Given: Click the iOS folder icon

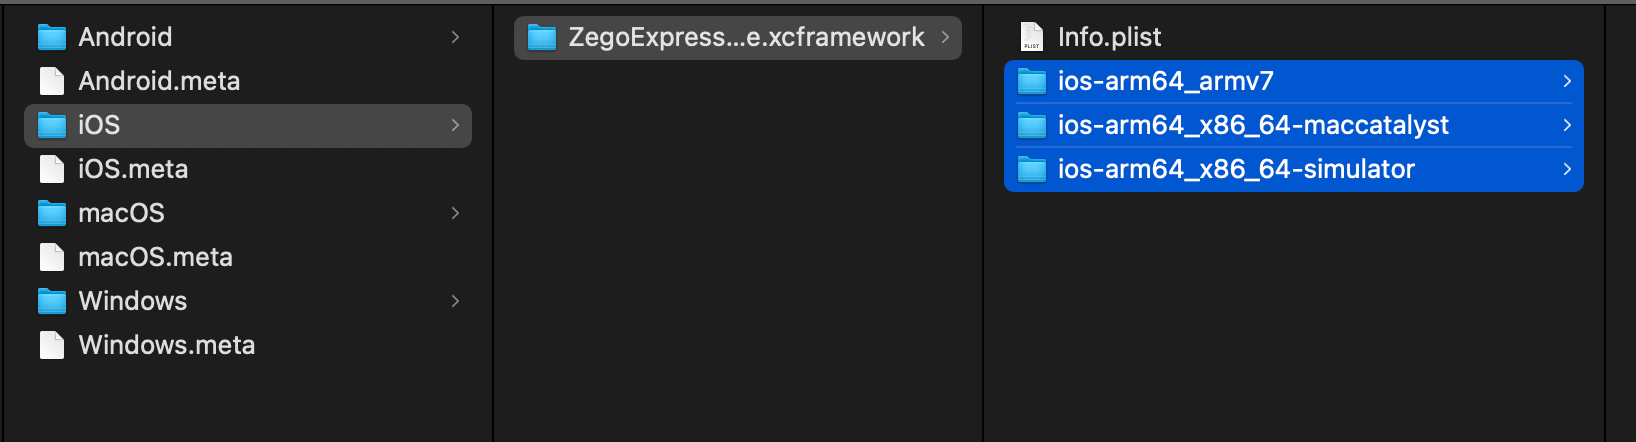Looking at the screenshot, I should (x=52, y=126).
